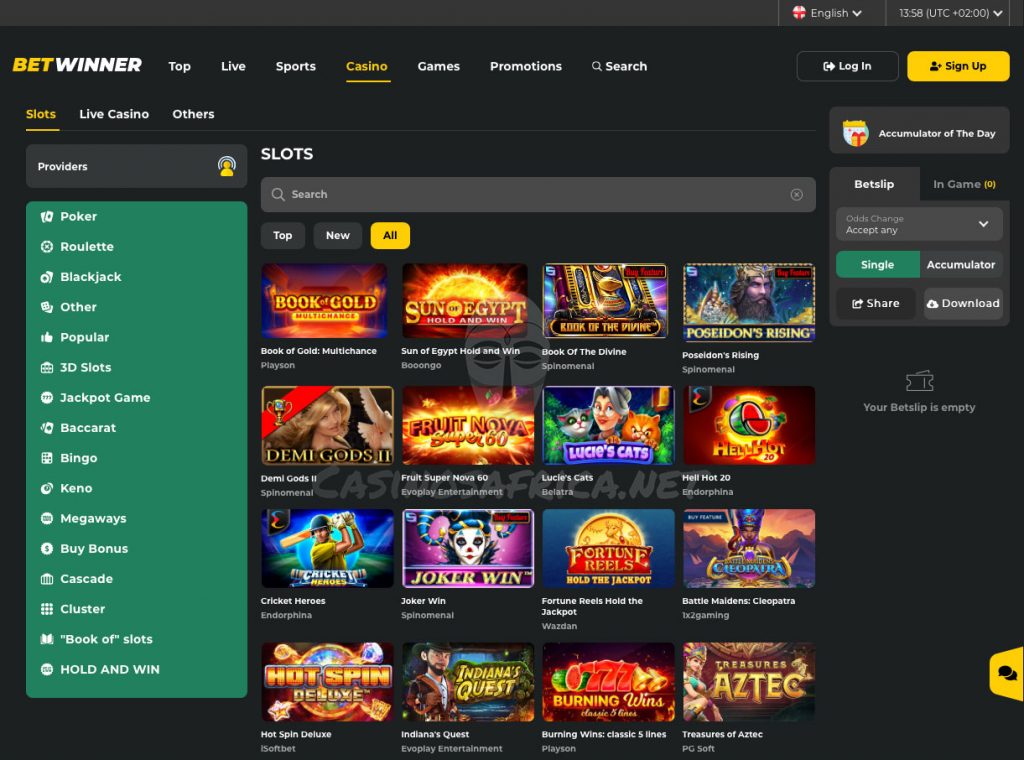This screenshot has width=1024, height=760.
Task: Open Book of Gold: Multichance game
Action: coord(325,301)
